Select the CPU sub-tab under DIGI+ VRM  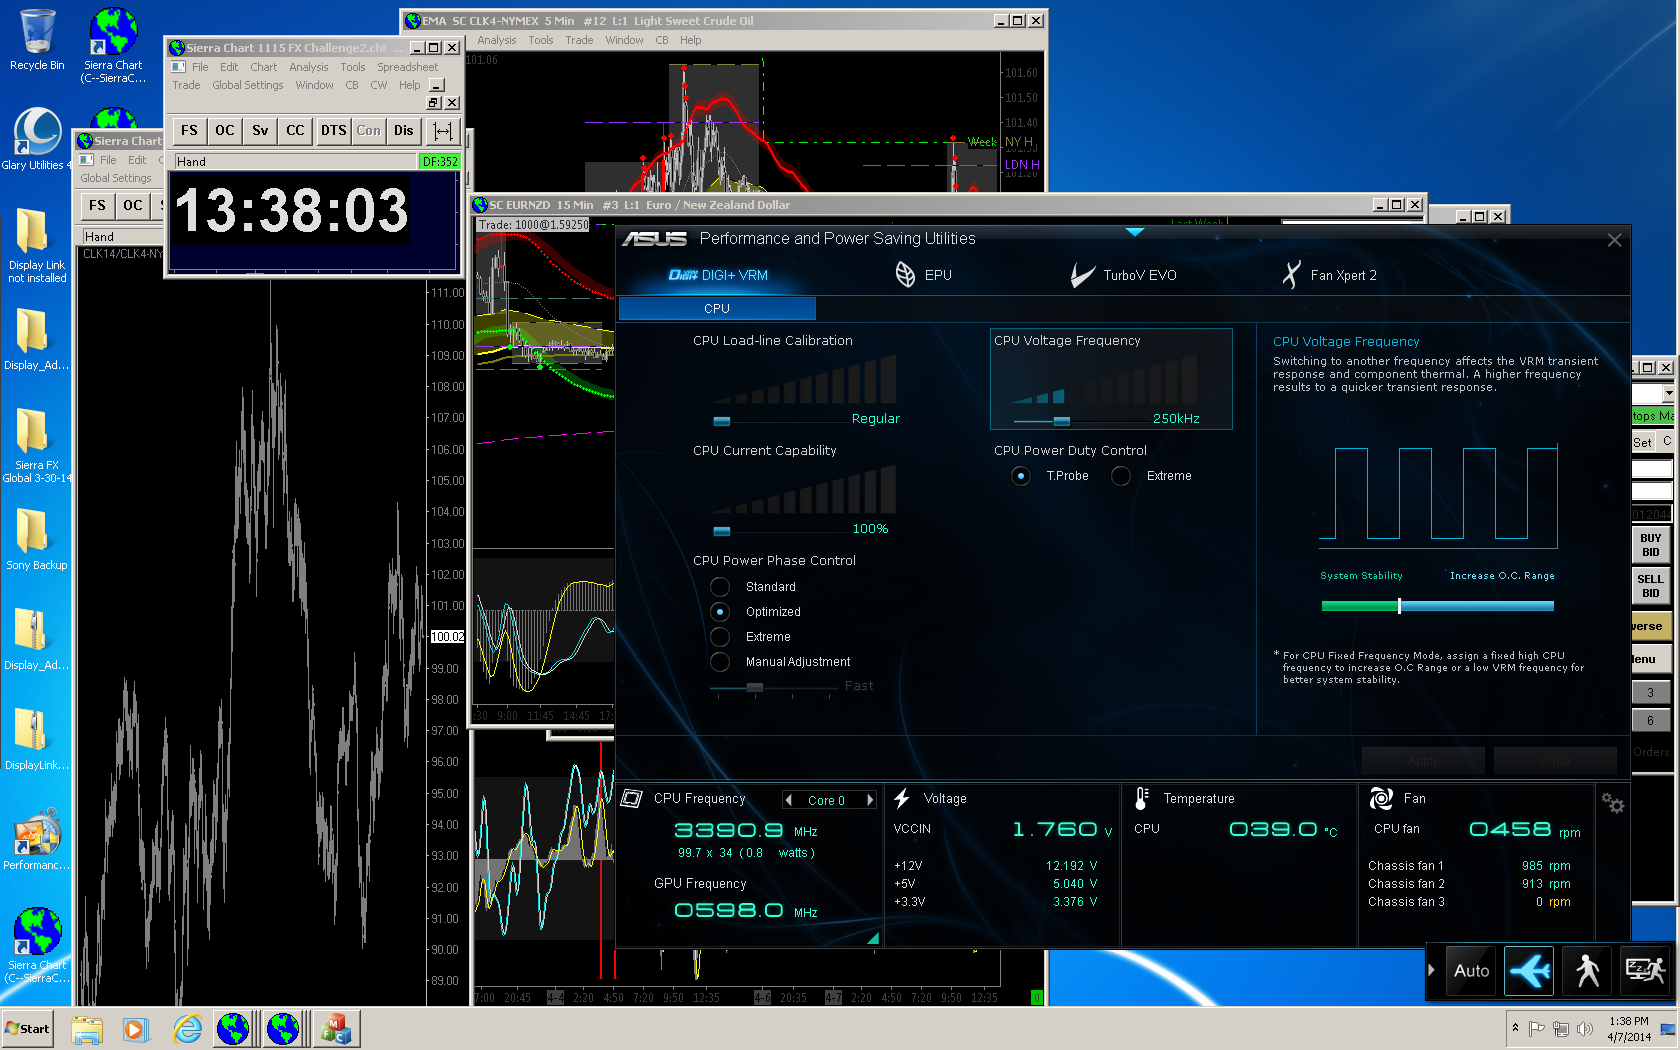click(717, 308)
